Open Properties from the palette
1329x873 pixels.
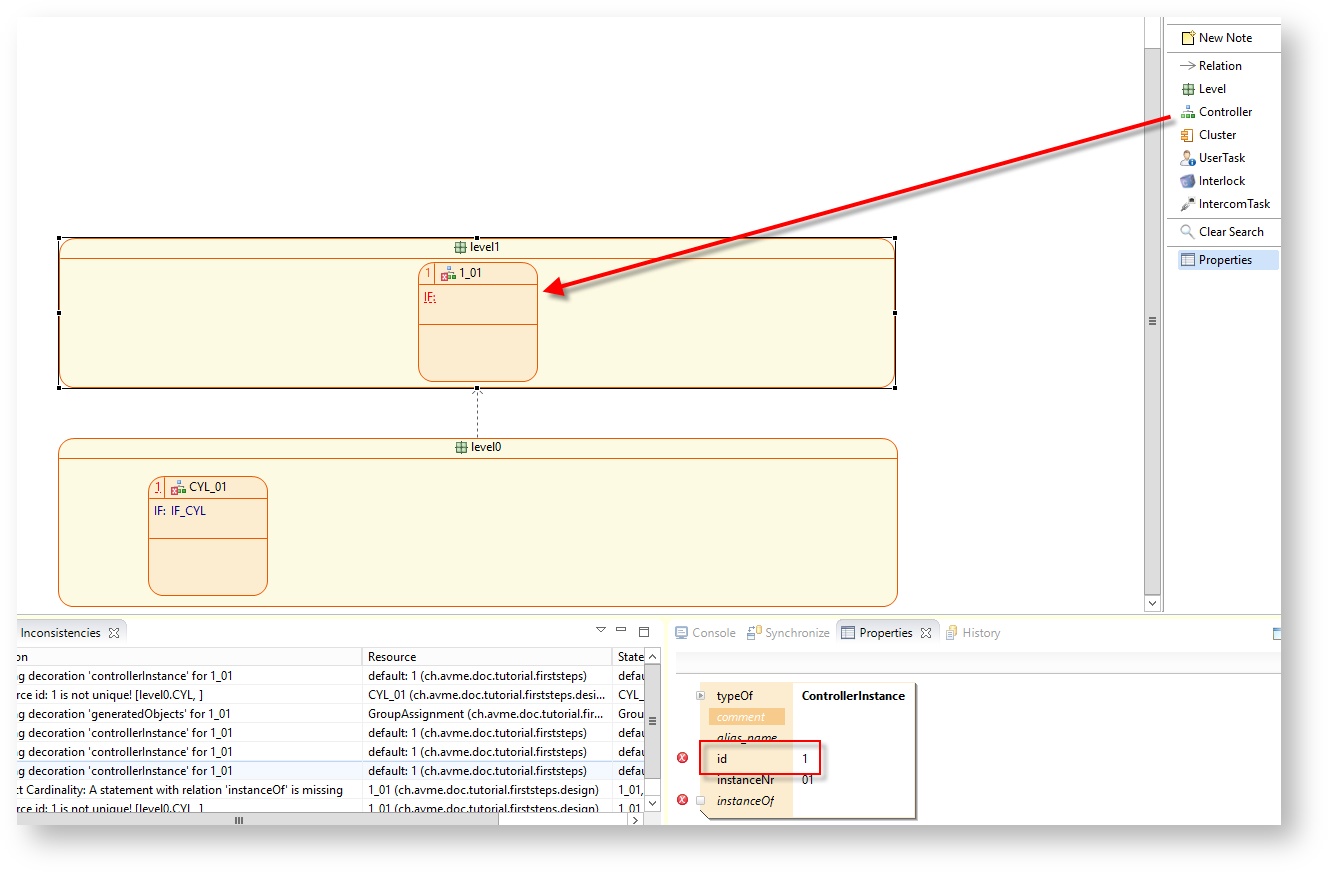(1224, 260)
